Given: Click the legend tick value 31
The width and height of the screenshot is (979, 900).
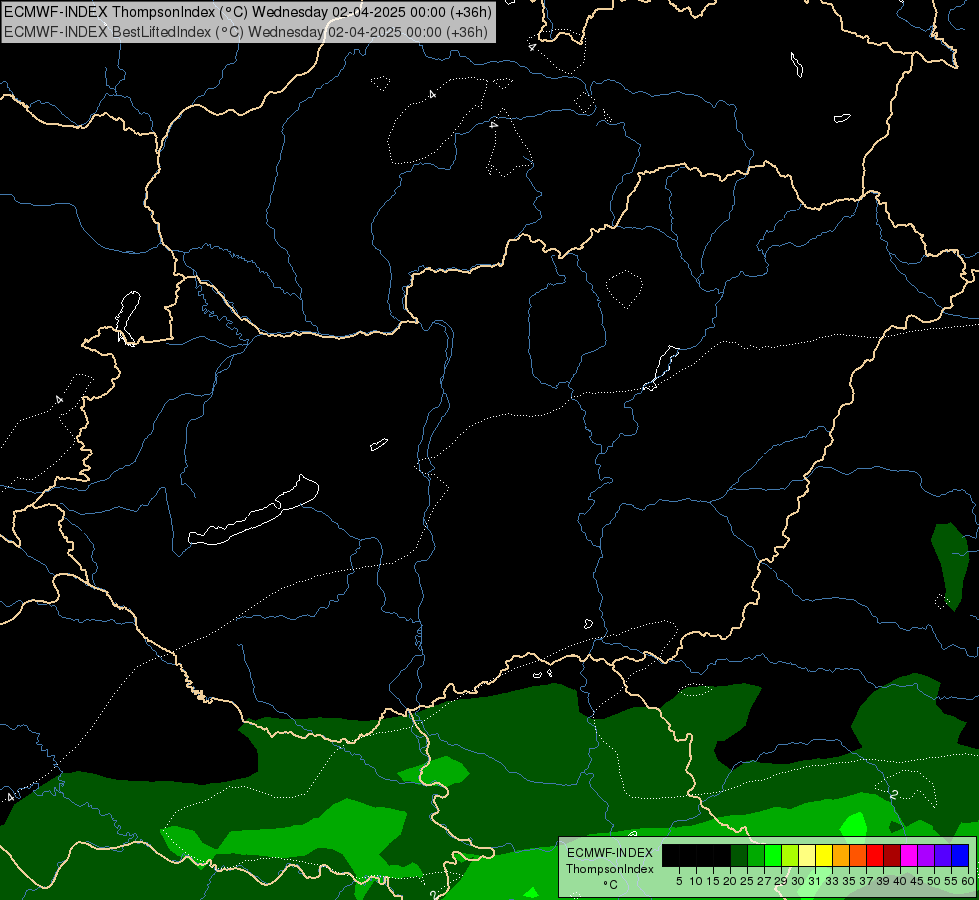Looking at the screenshot, I should [x=815, y=881].
